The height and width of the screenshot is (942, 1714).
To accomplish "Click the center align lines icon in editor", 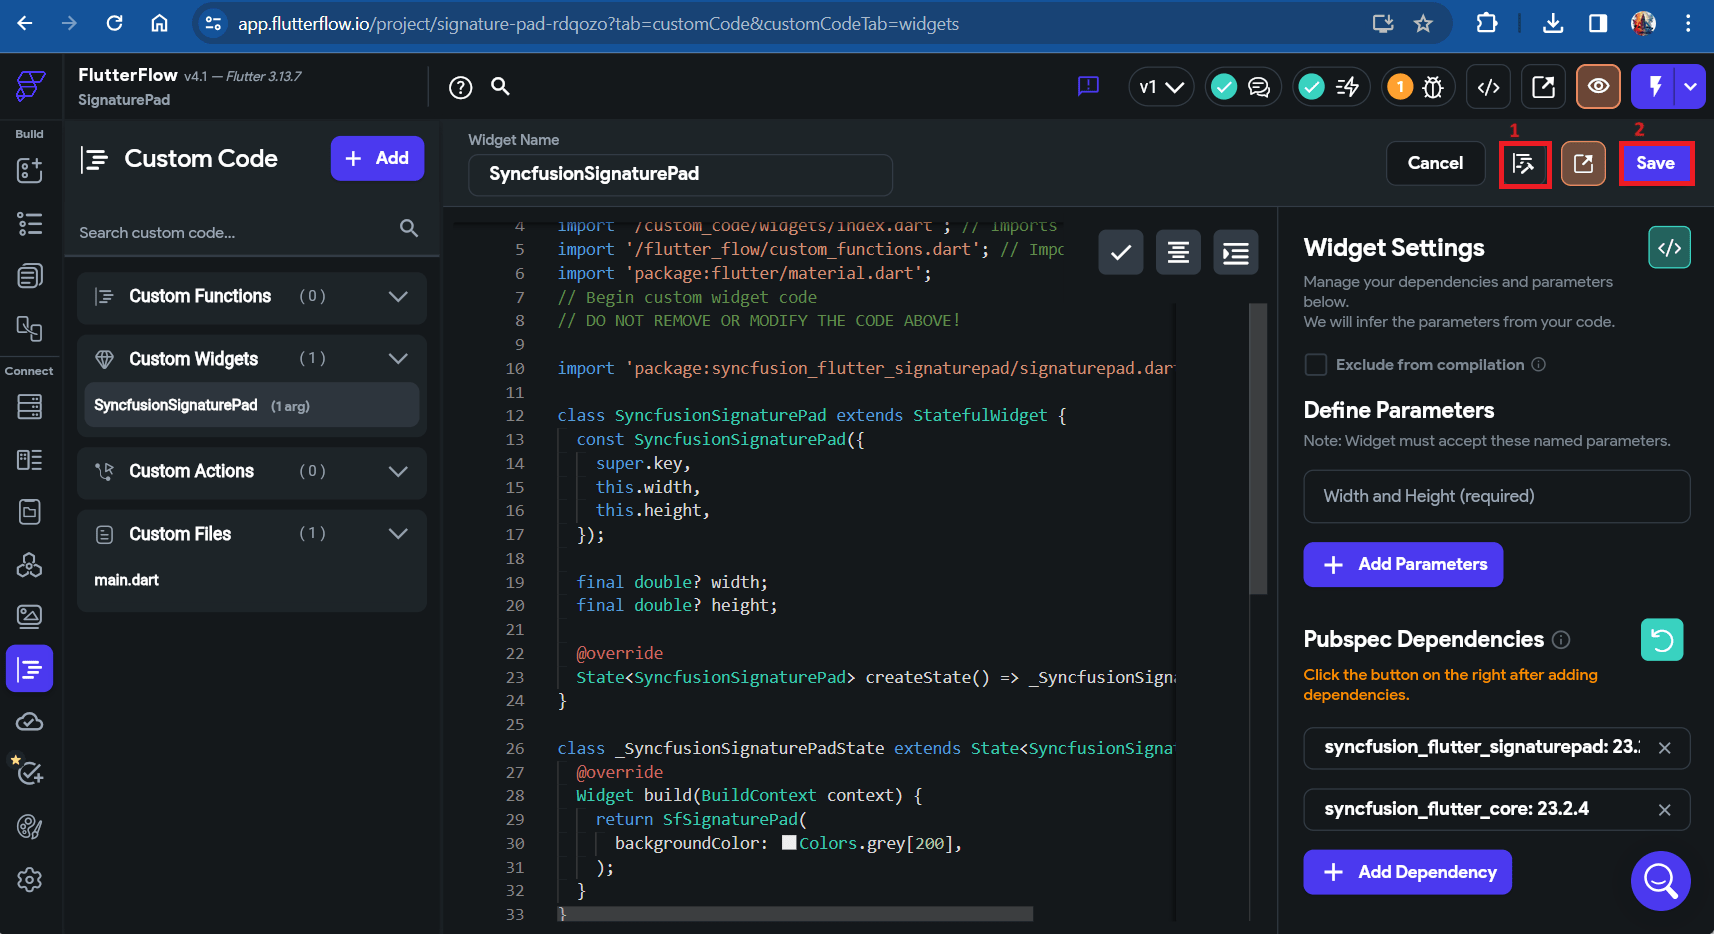I will point(1178,253).
